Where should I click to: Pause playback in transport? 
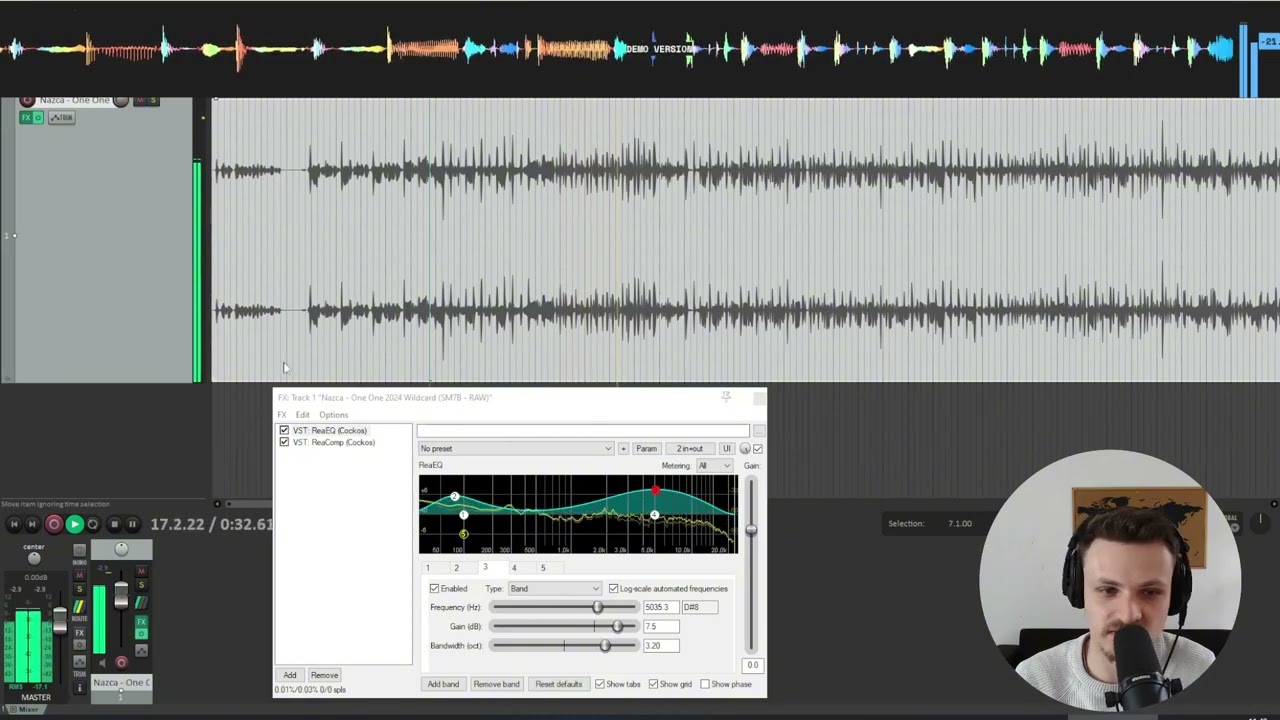point(132,524)
